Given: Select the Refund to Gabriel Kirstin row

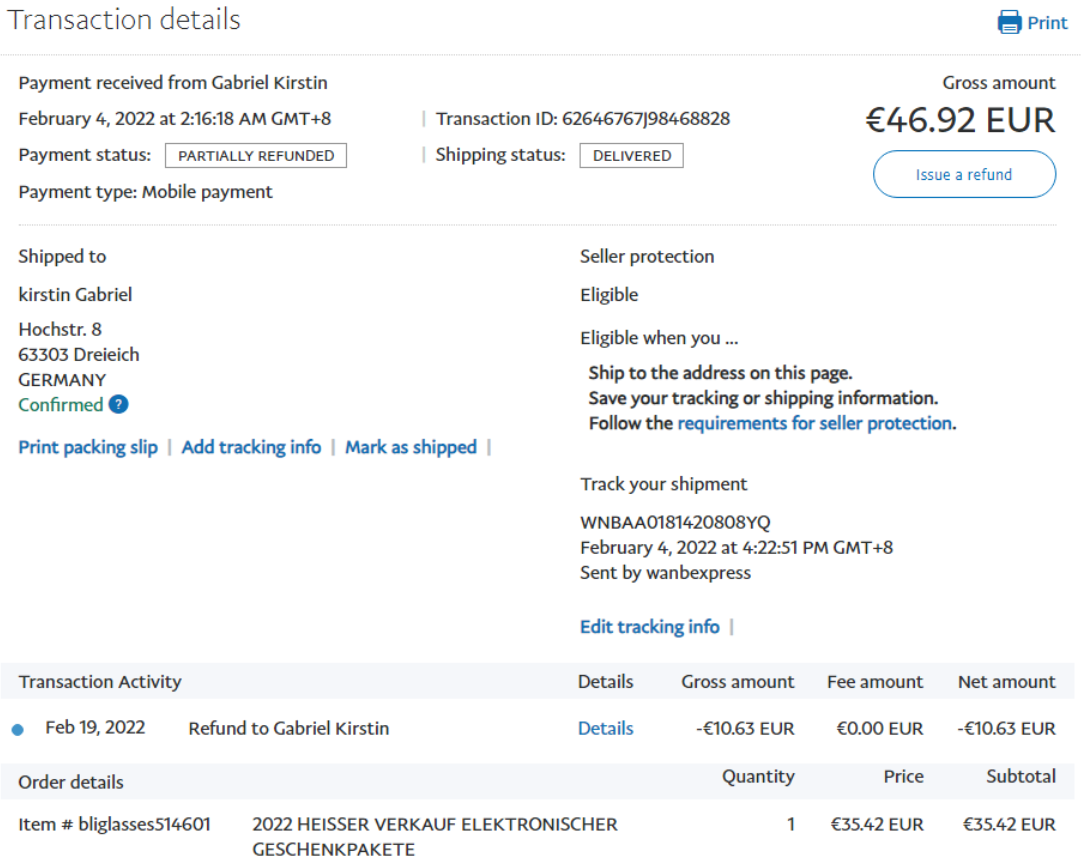Looking at the screenshot, I should click(289, 728).
